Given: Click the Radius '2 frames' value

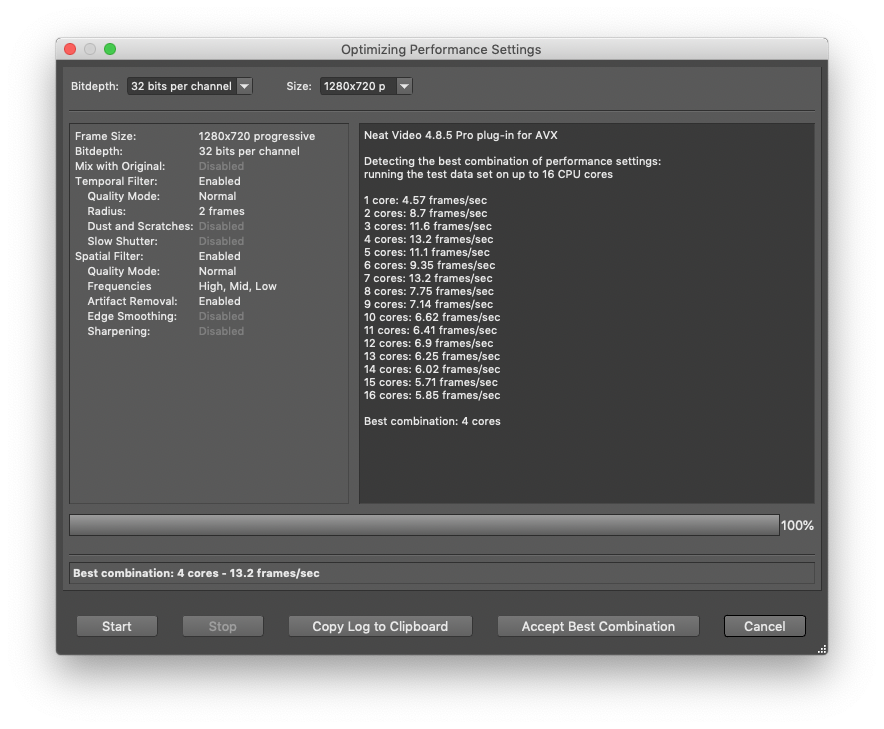Looking at the screenshot, I should click(222, 211).
